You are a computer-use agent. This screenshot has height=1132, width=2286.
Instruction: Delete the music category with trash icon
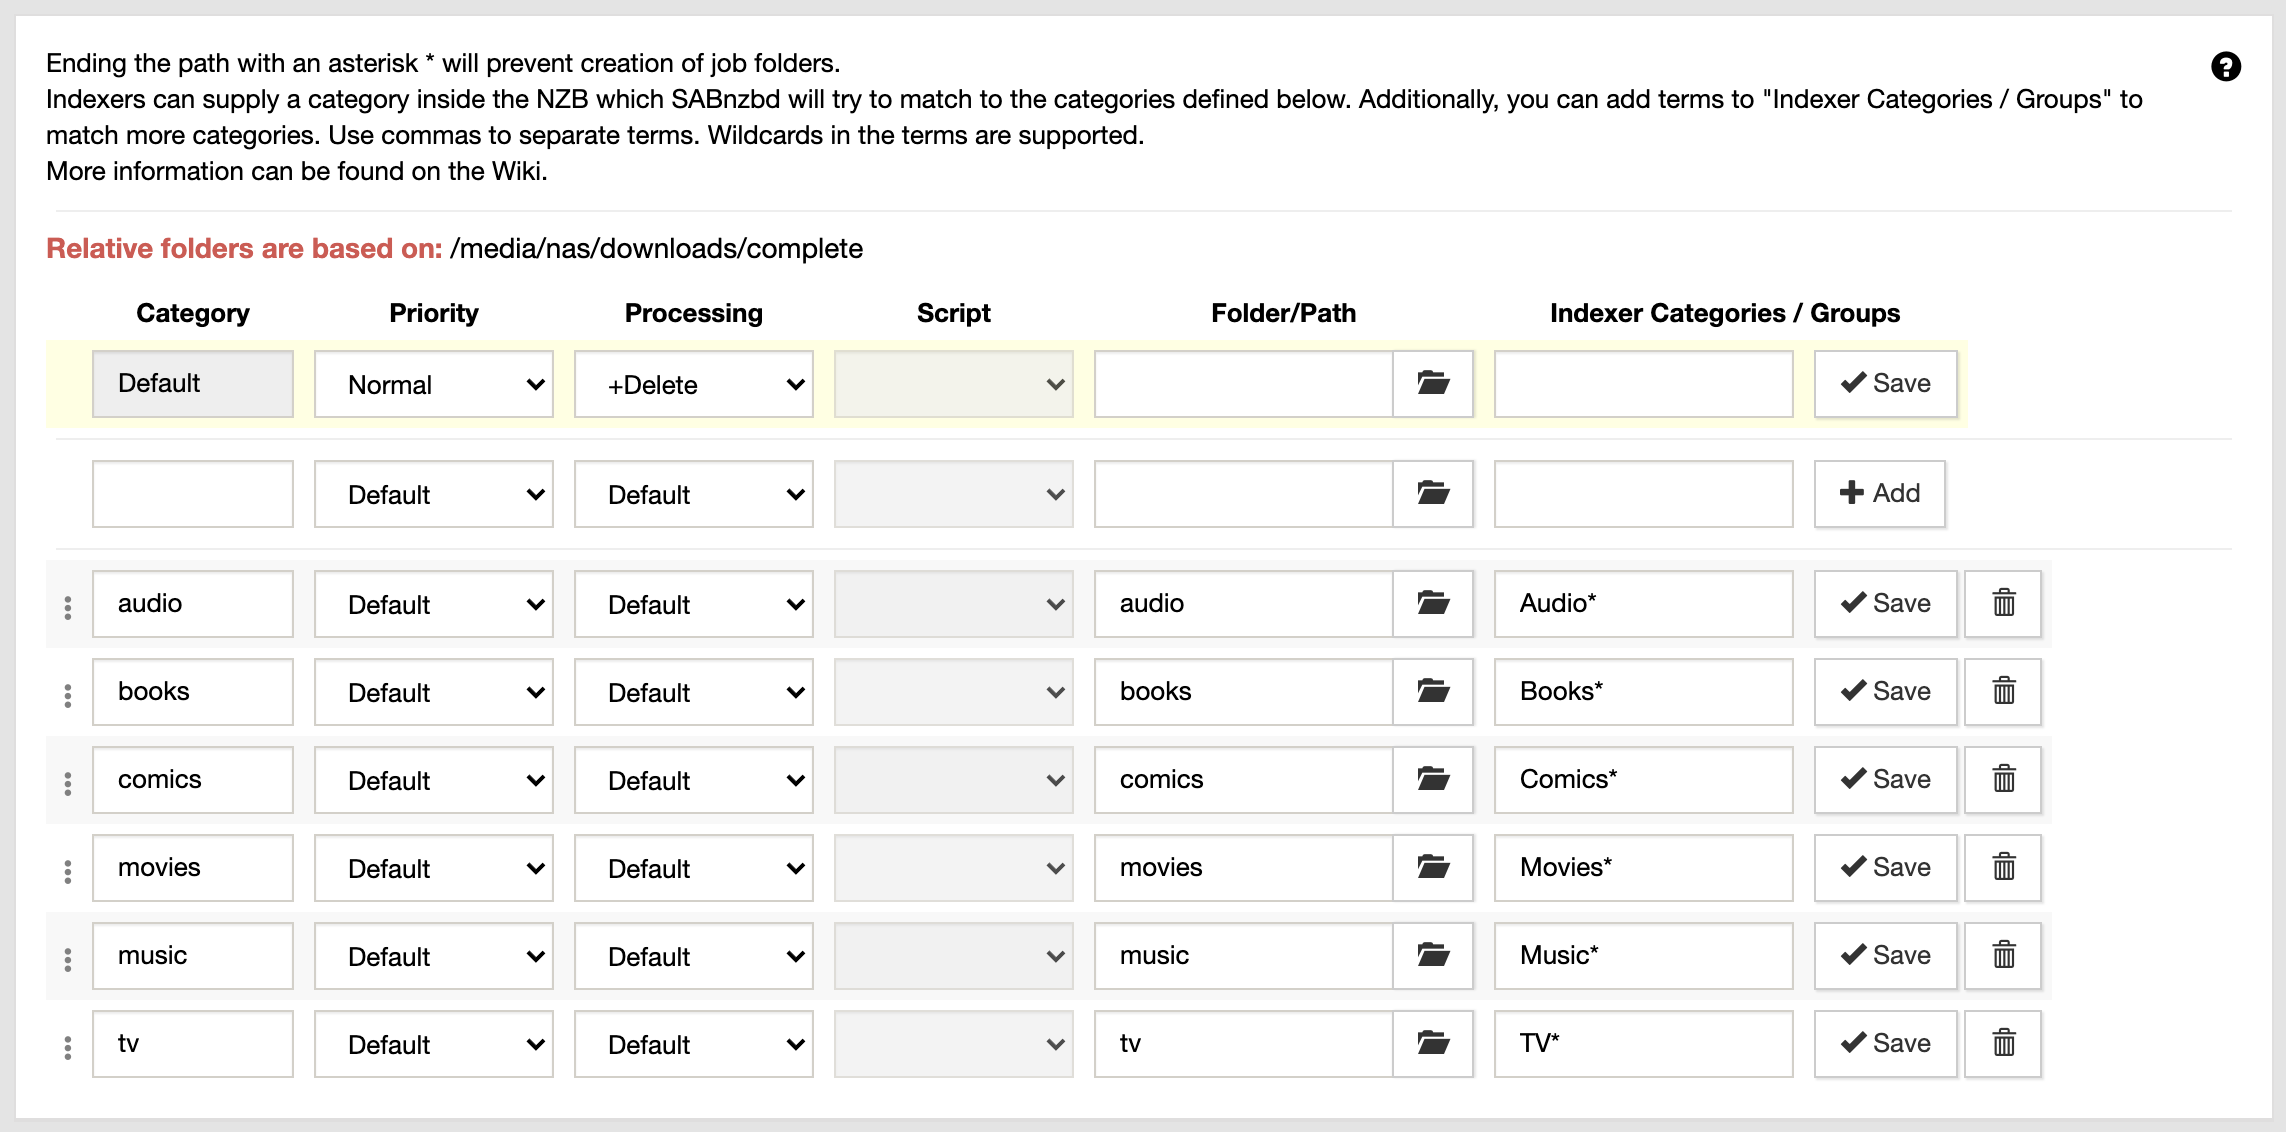(2003, 955)
